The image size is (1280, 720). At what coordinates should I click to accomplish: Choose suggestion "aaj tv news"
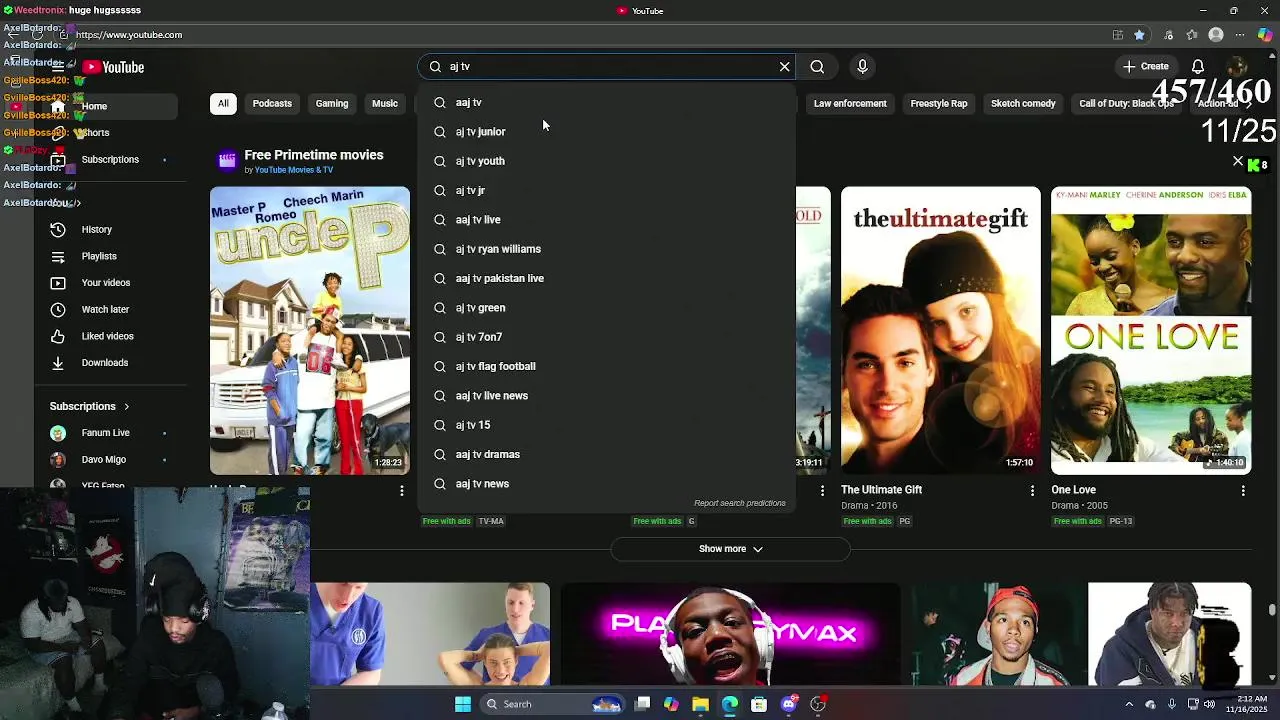pos(606,484)
